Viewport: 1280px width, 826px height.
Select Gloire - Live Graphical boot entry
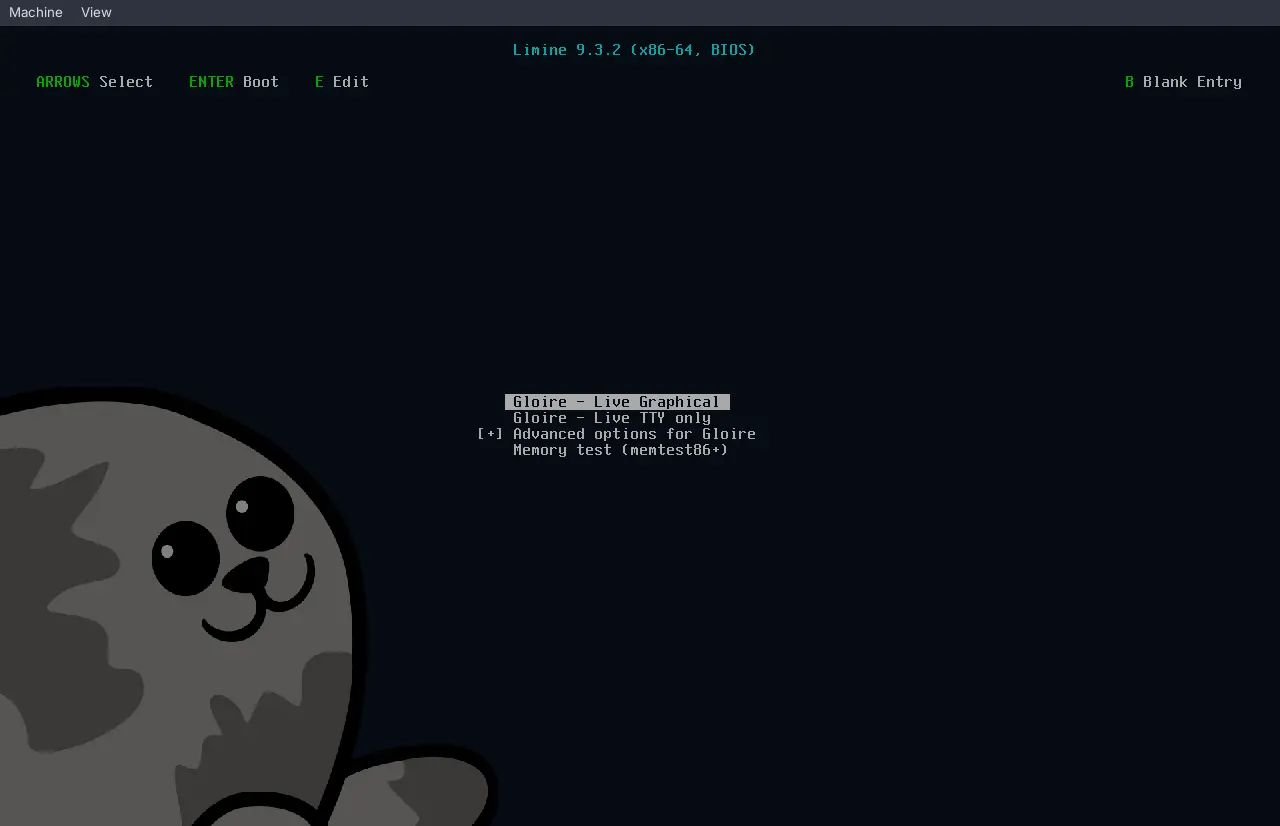click(x=617, y=402)
